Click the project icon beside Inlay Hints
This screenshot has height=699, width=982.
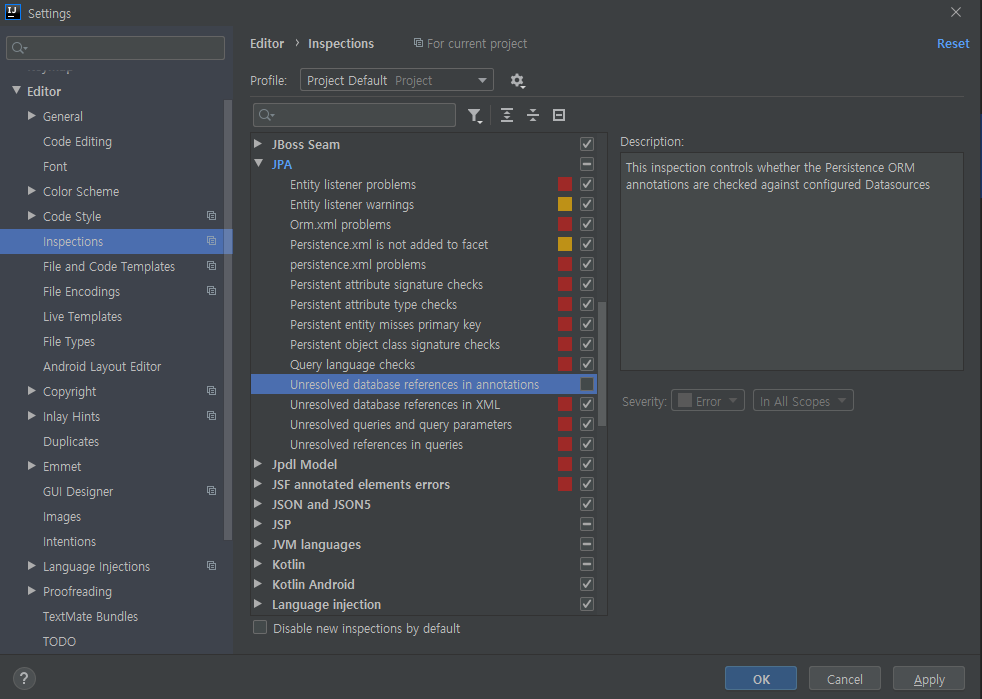tap(212, 416)
